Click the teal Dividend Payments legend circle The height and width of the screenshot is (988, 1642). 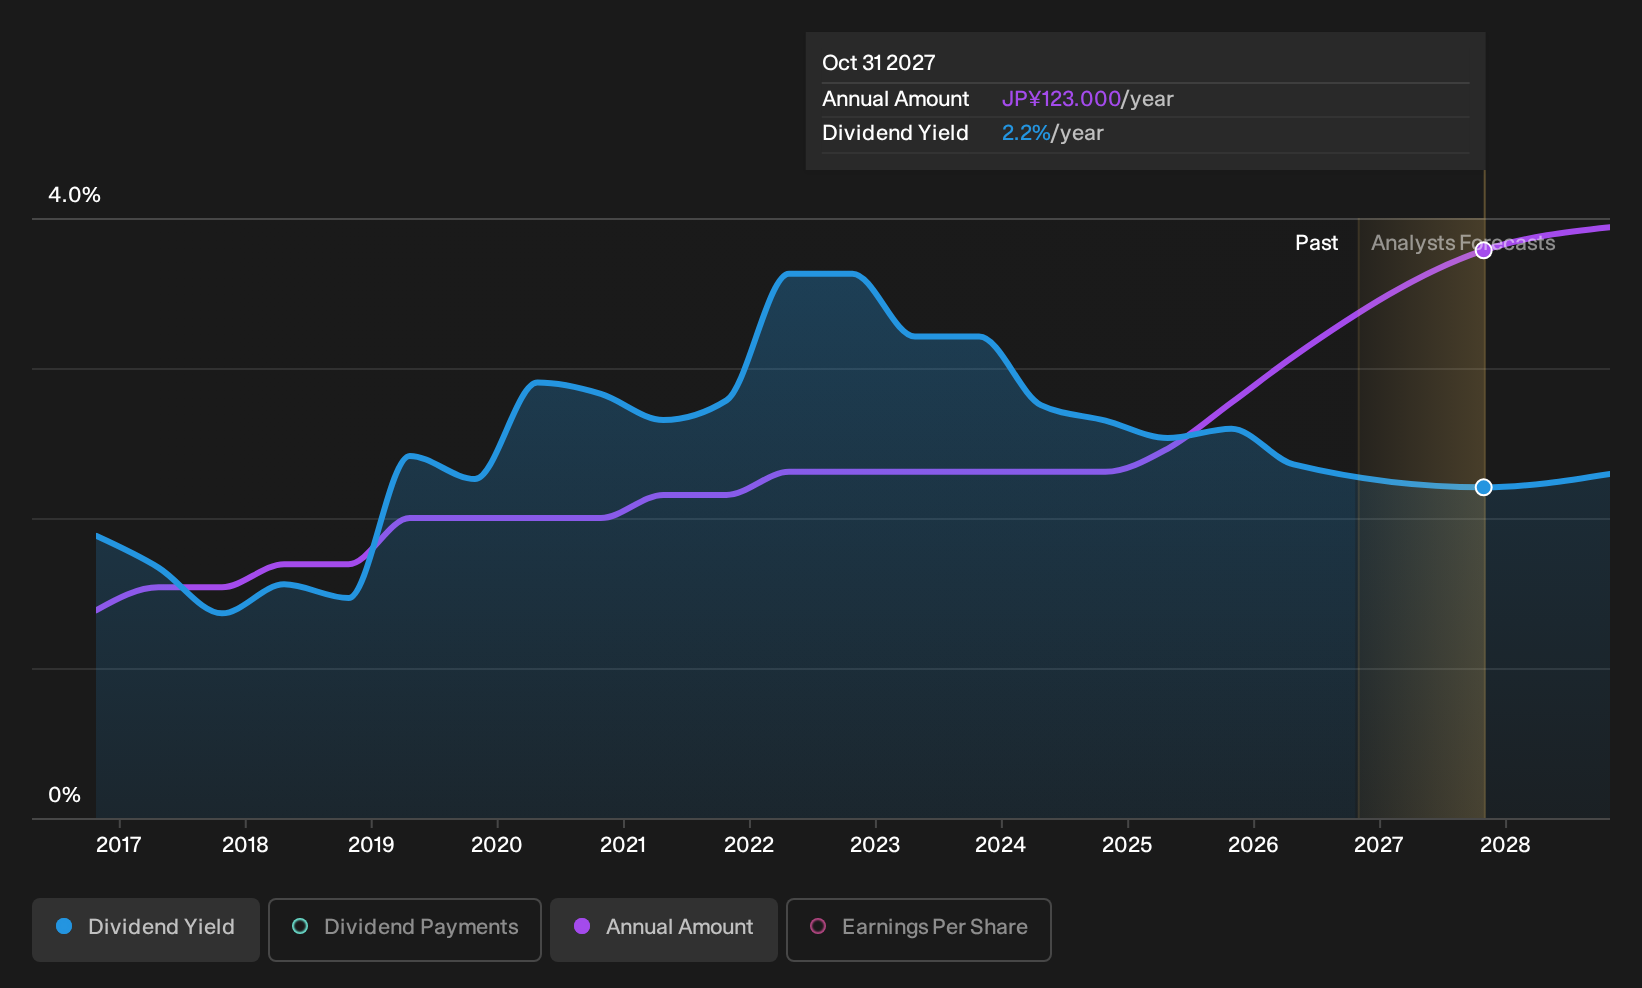(x=300, y=926)
